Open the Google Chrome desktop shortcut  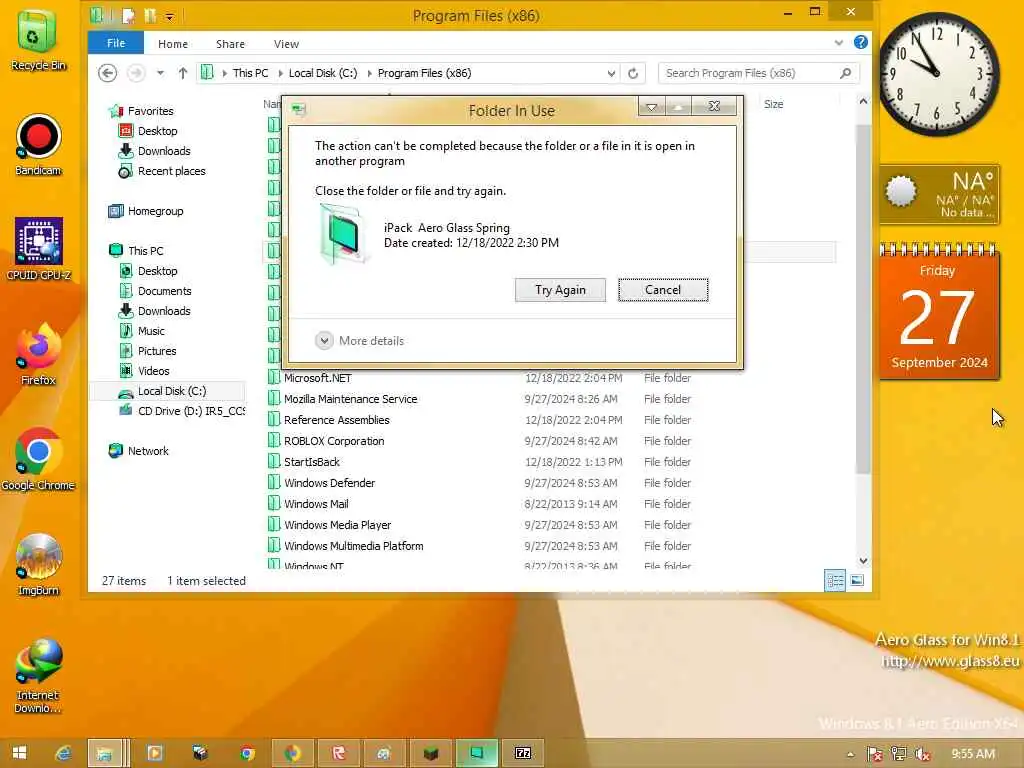(x=38, y=459)
